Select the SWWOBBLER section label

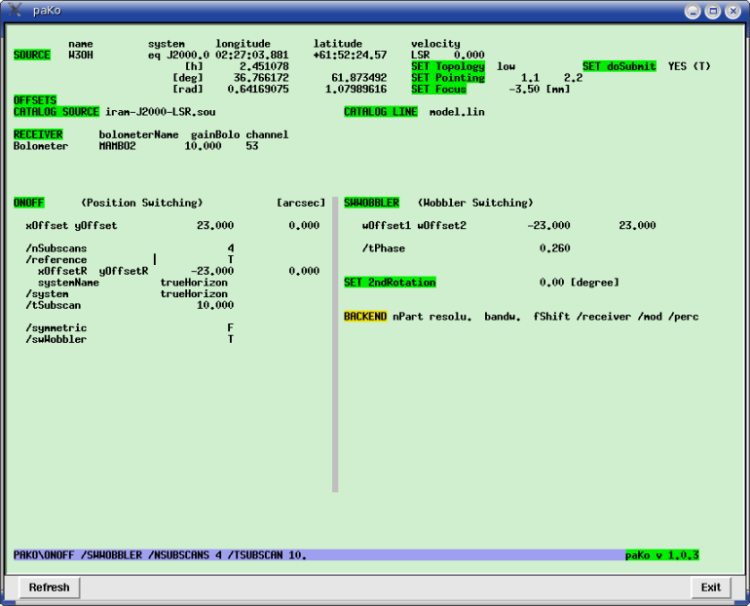pos(371,202)
